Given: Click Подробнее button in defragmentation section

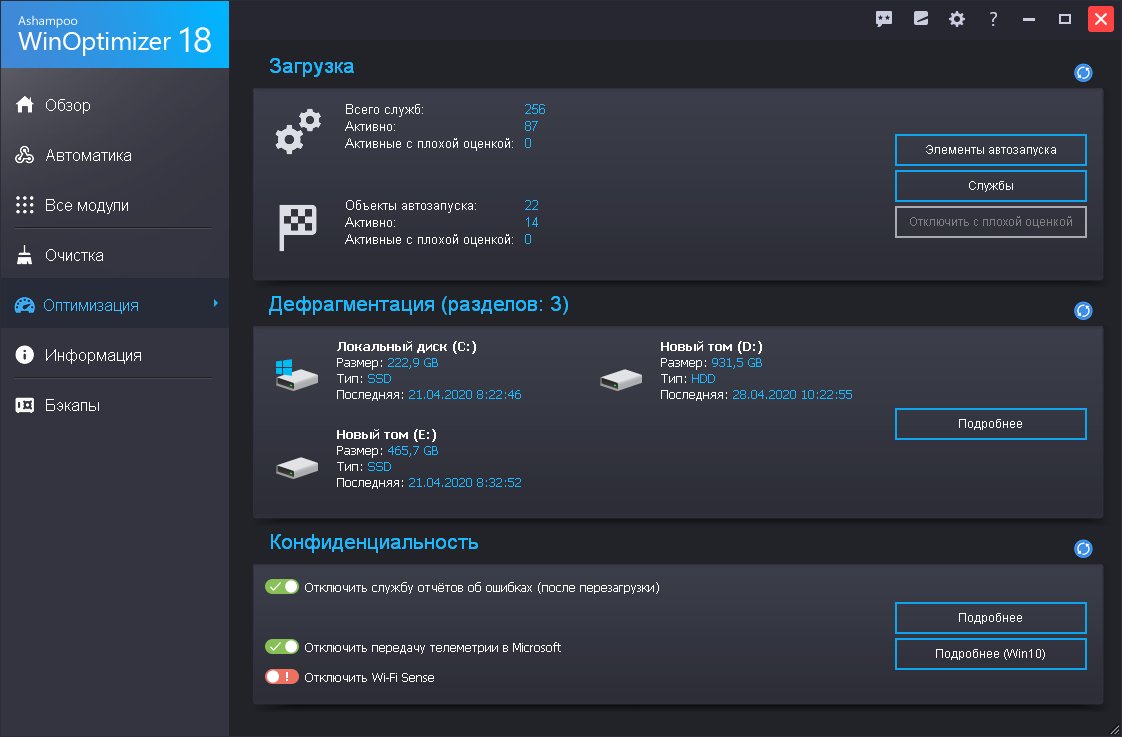Looking at the screenshot, I should tap(990, 424).
